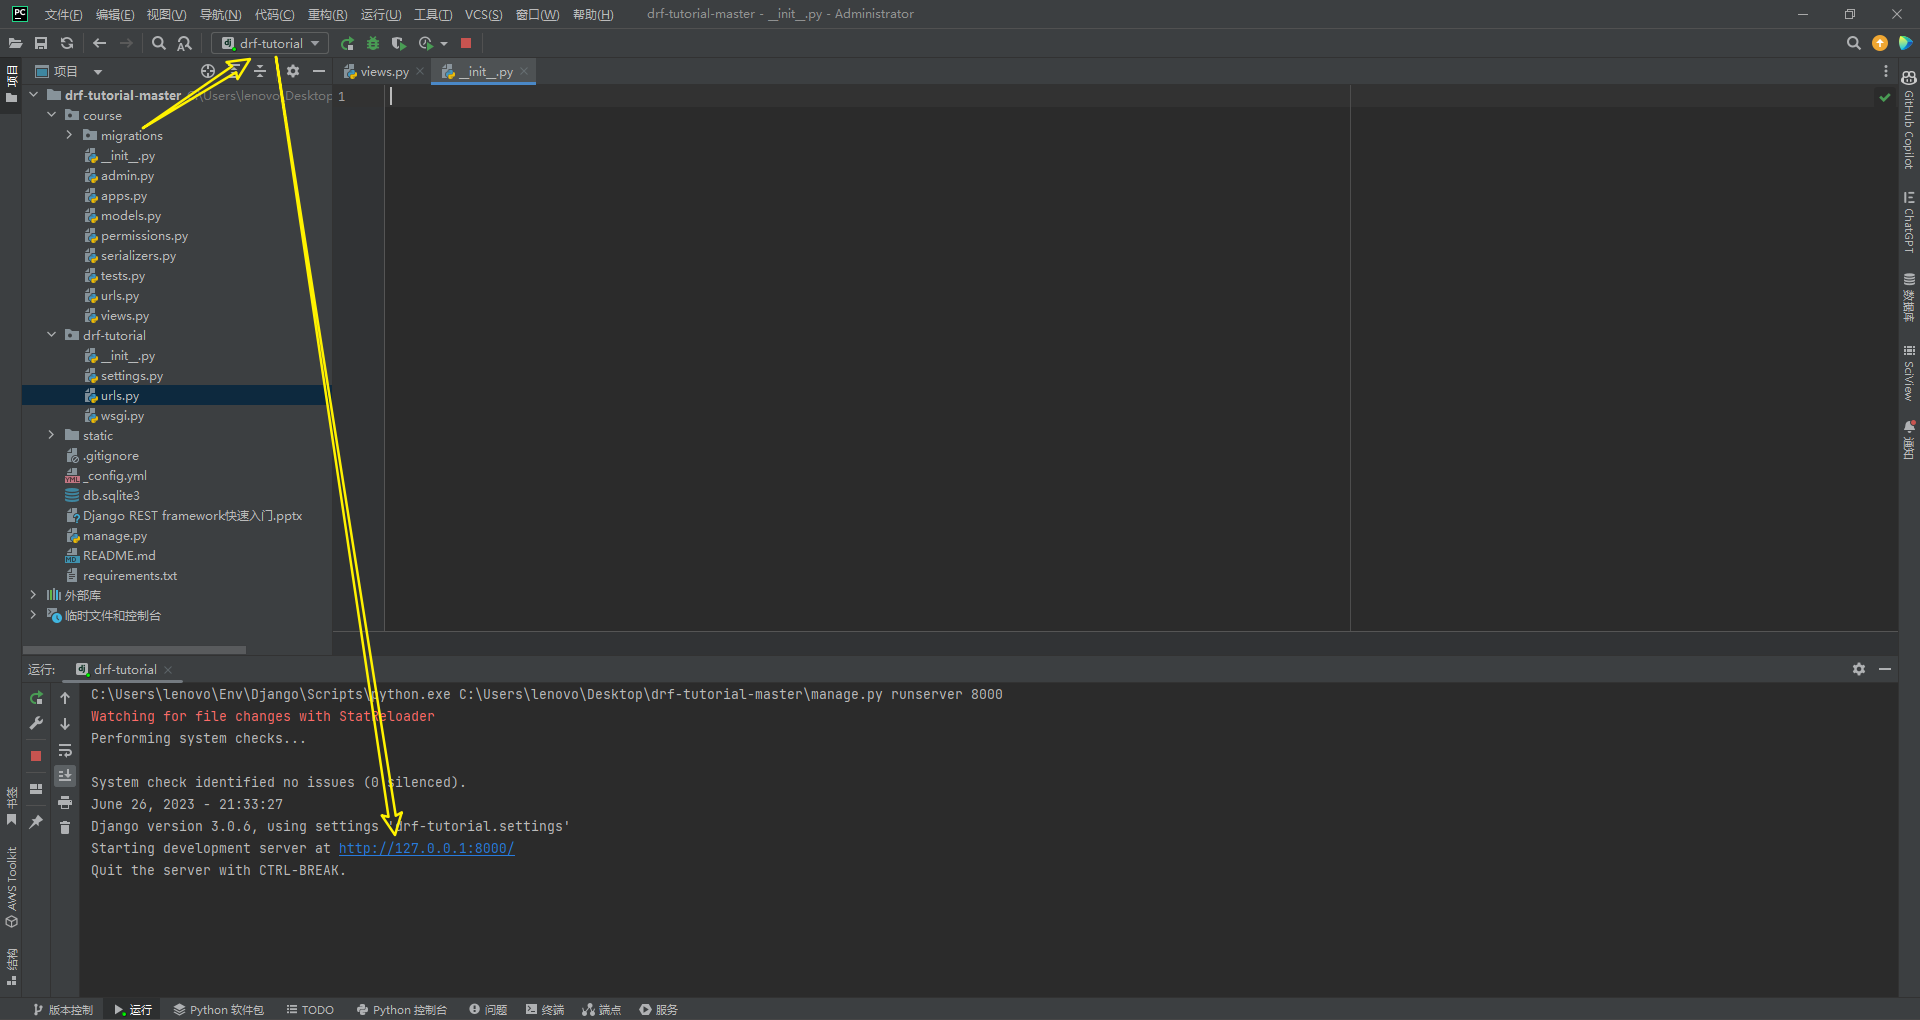Select serializers.py in the course folder
The height and width of the screenshot is (1020, 1920).
[138, 256]
